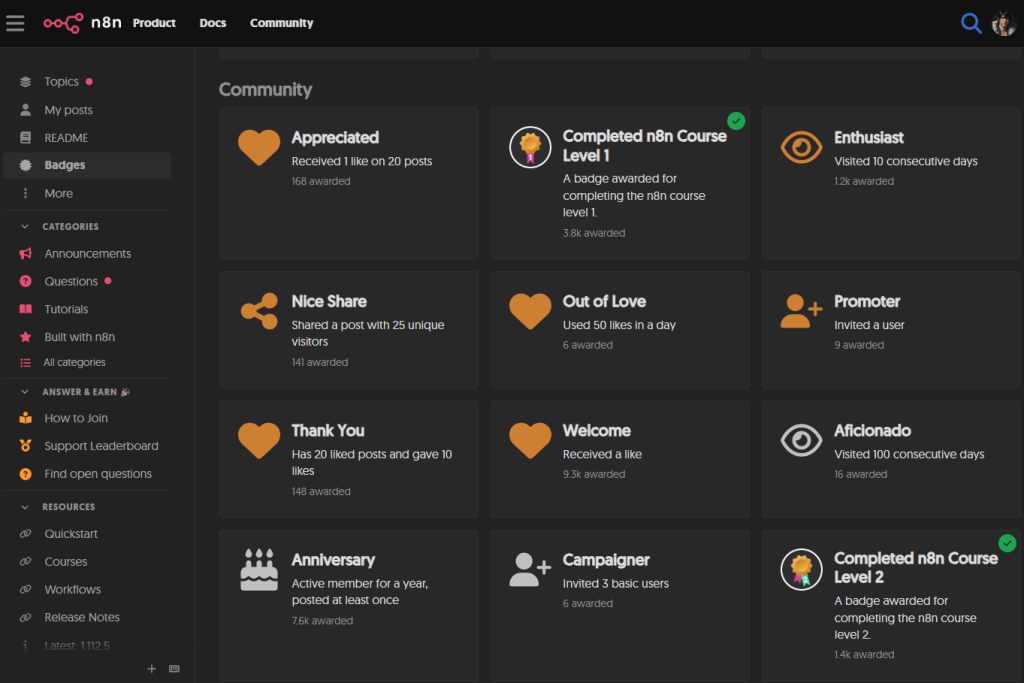Click the n8n Course Level 1 medal icon

(530, 147)
